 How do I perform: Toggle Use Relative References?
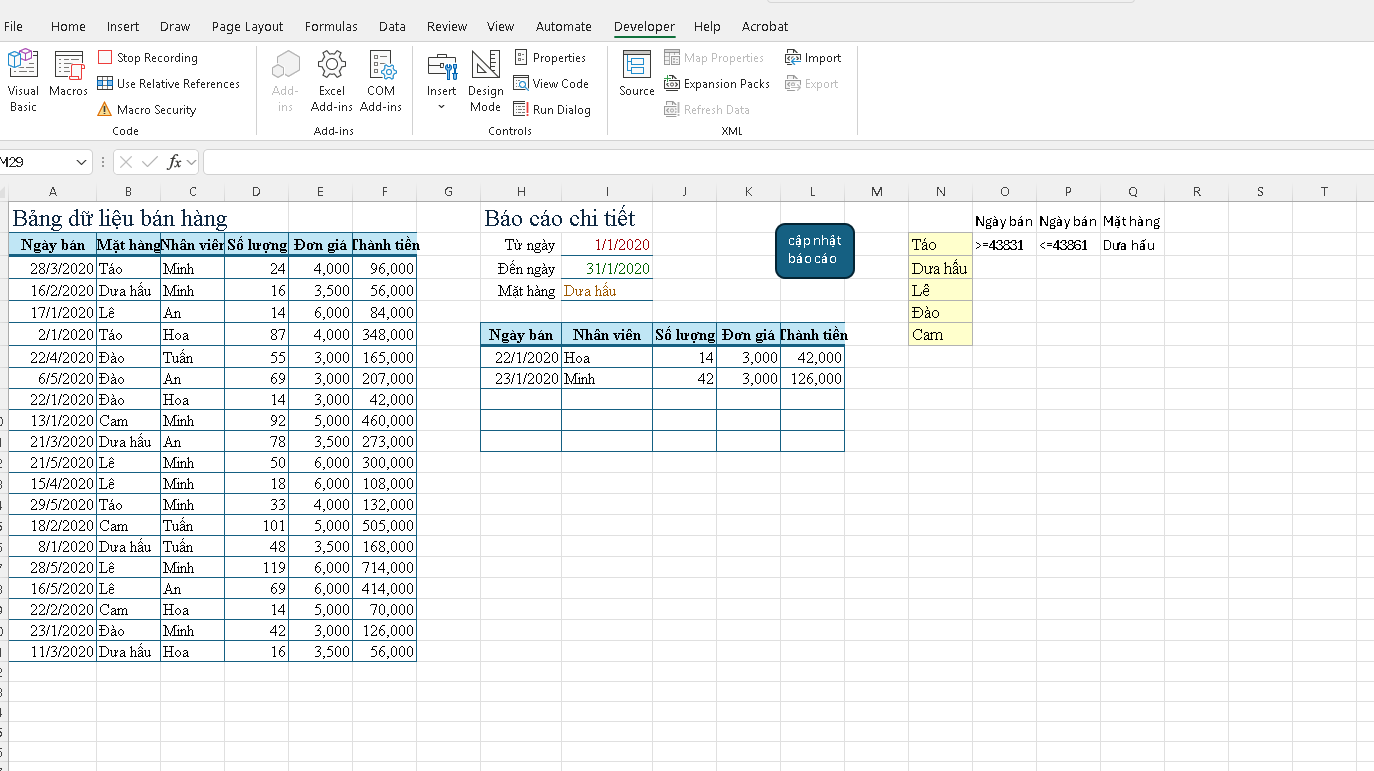click(x=169, y=84)
